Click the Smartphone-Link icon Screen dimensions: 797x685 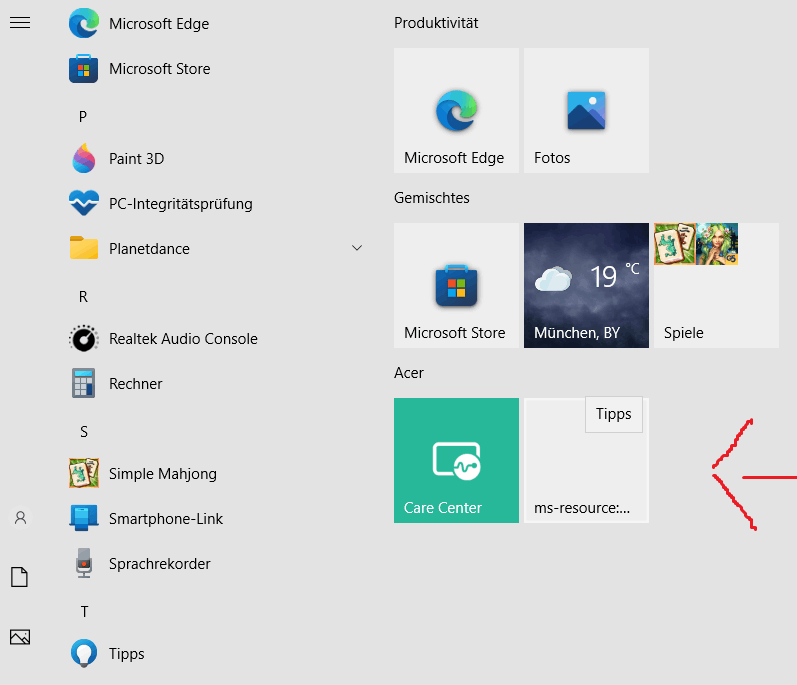coord(84,518)
